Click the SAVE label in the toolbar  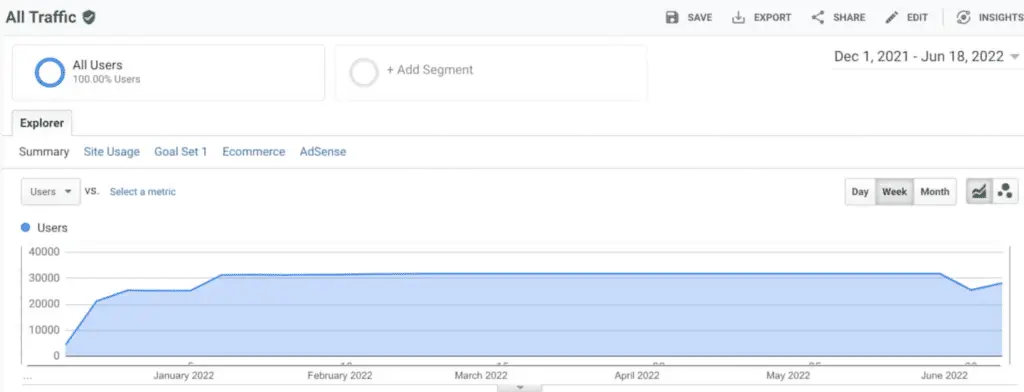click(x=699, y=18)
